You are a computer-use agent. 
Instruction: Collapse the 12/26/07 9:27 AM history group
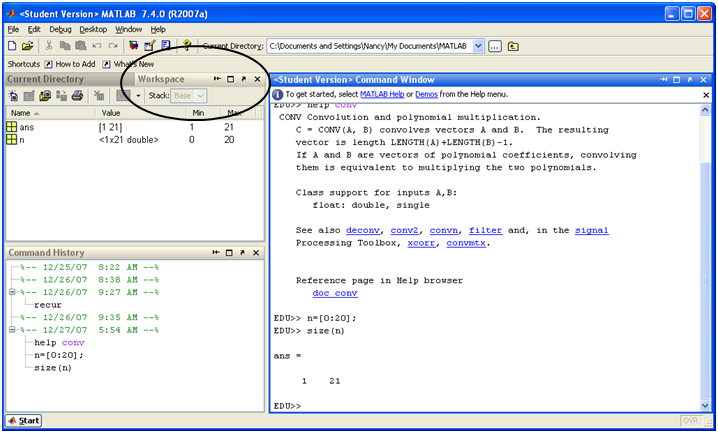tap(10, 292)
